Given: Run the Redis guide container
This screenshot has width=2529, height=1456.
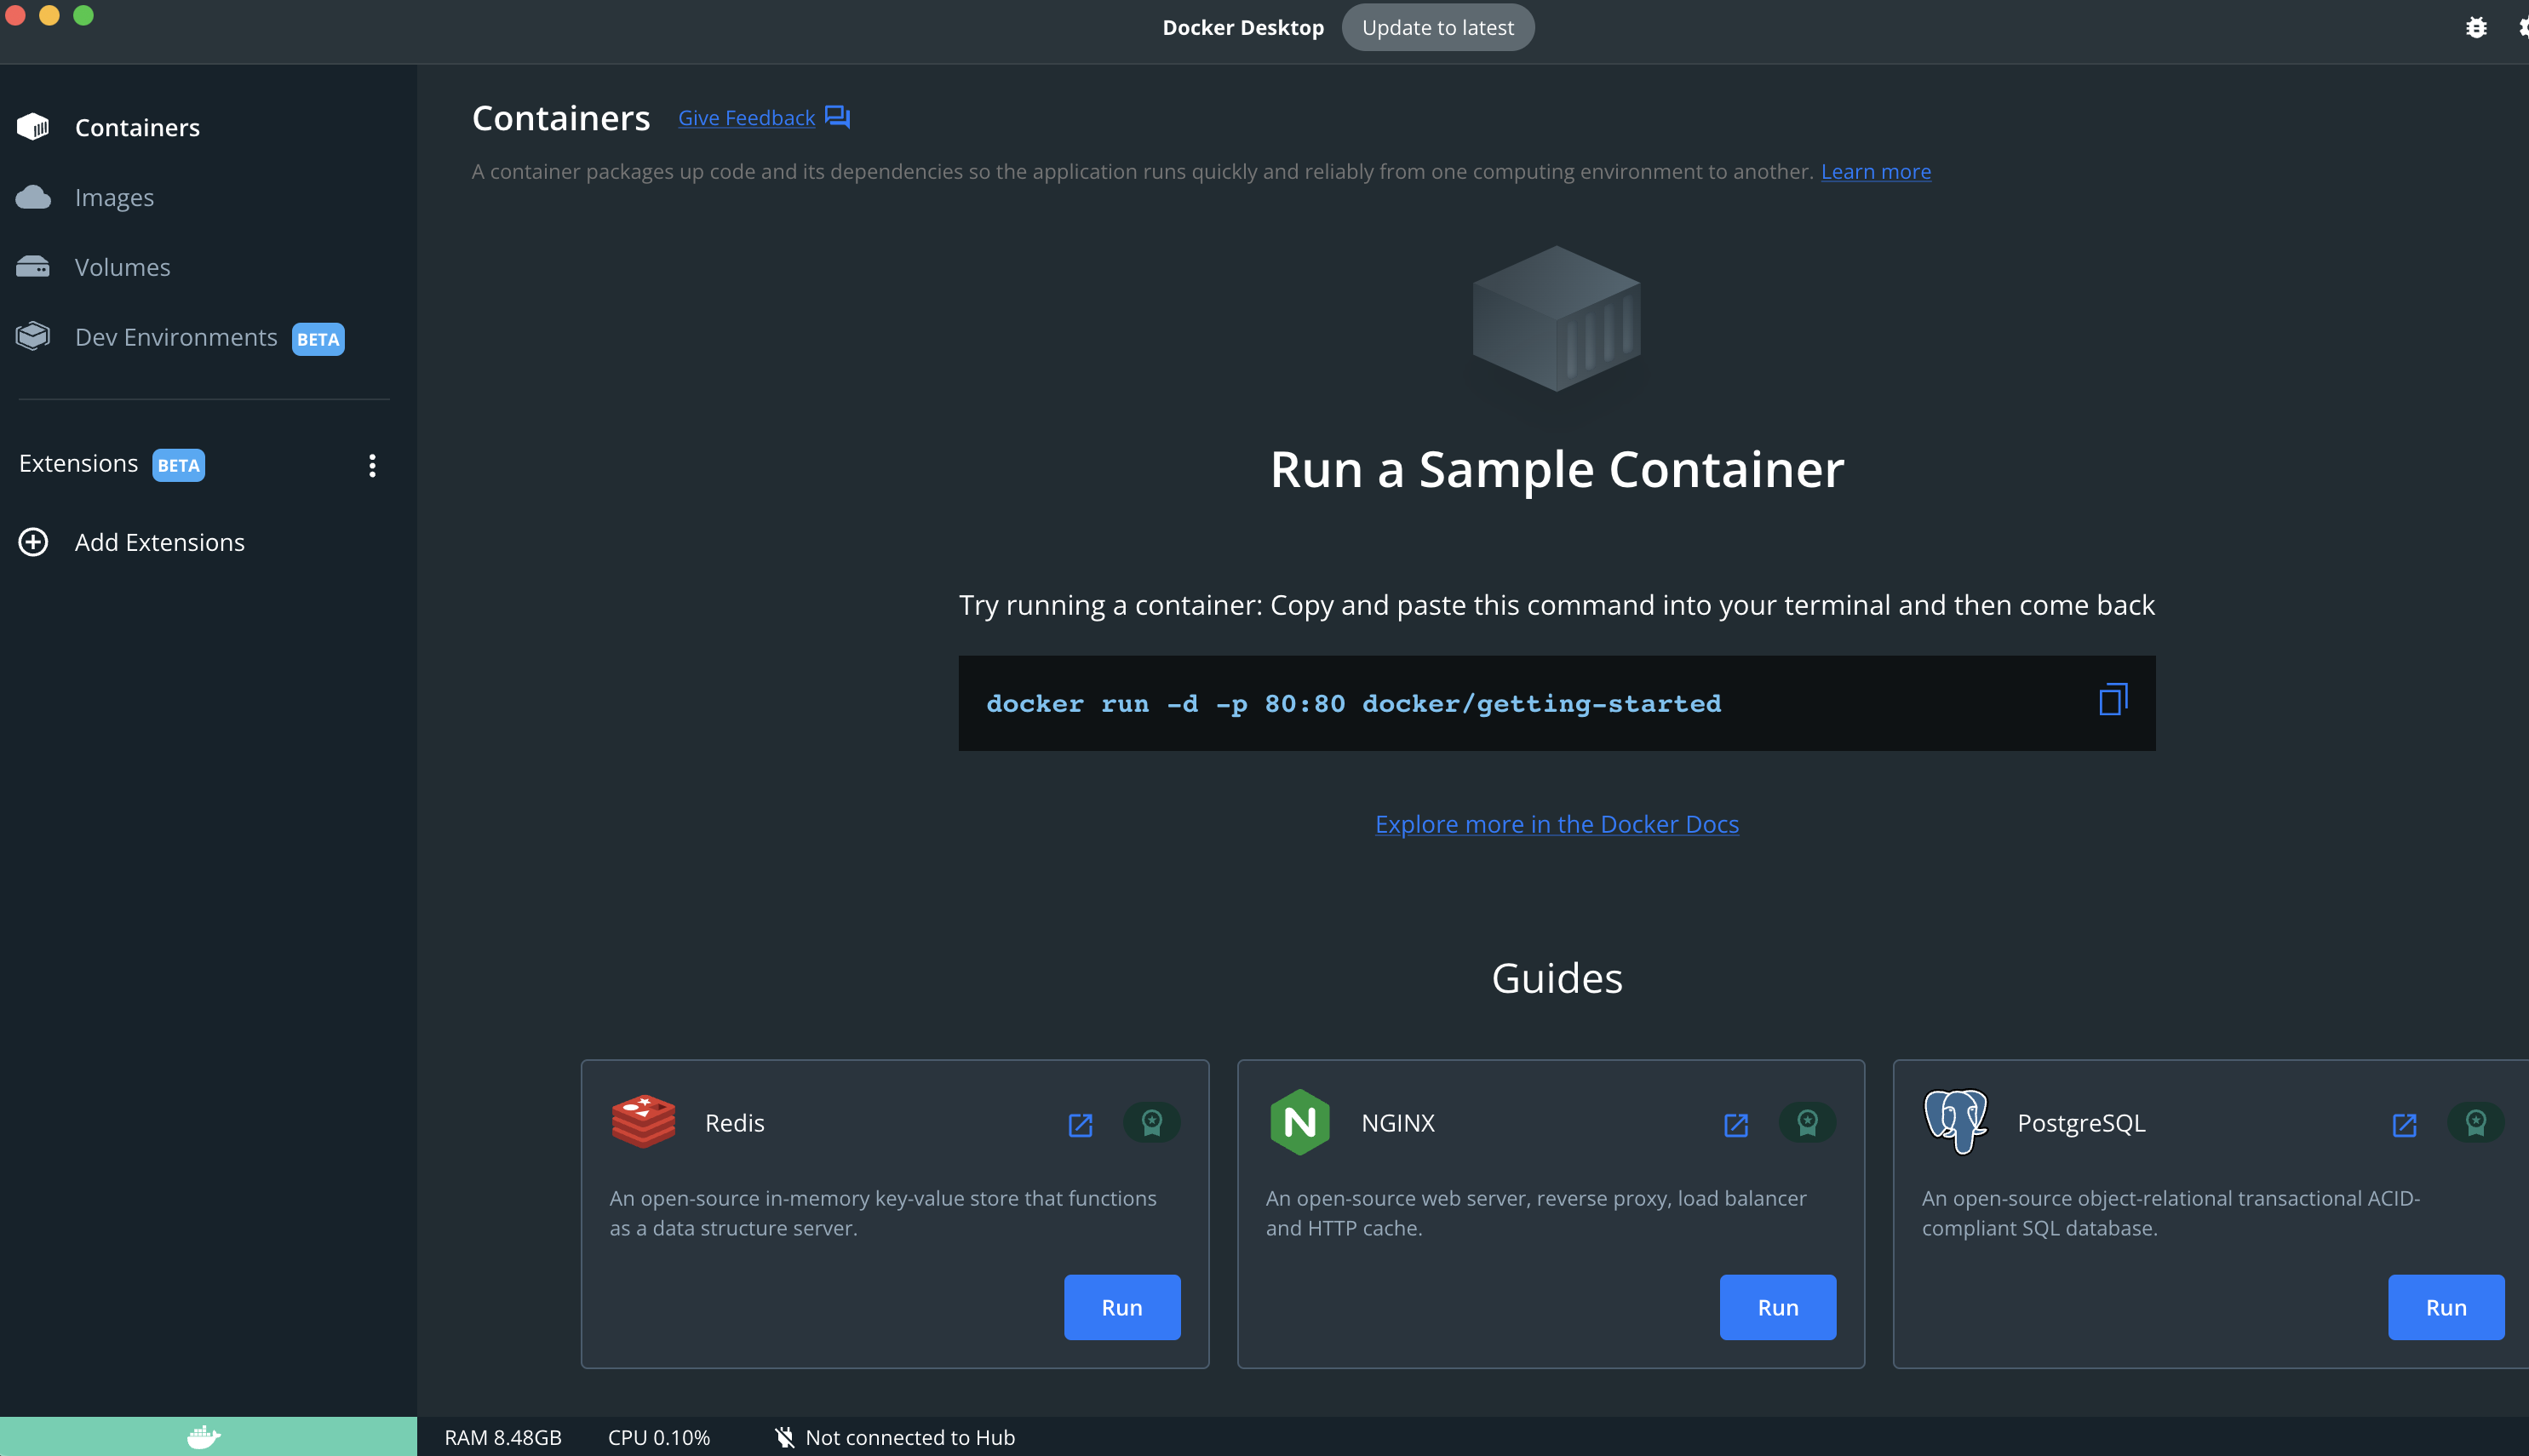Looking at the screenshot, I should tap(1122, 1307).
